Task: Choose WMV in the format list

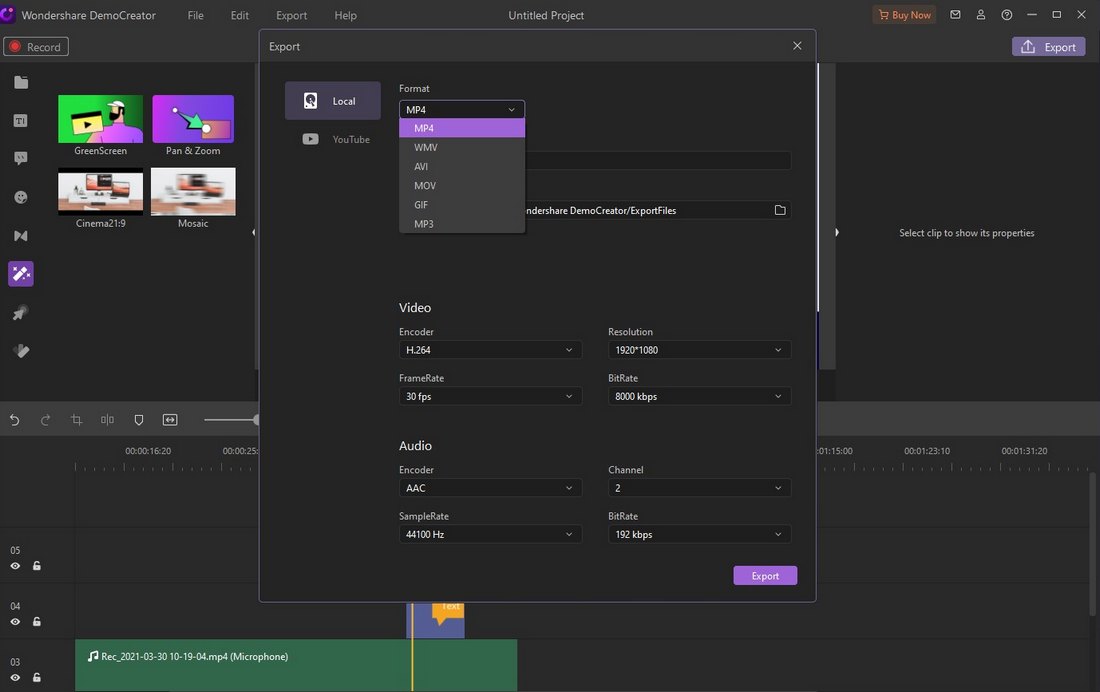Action: click(x=462, y=147)
